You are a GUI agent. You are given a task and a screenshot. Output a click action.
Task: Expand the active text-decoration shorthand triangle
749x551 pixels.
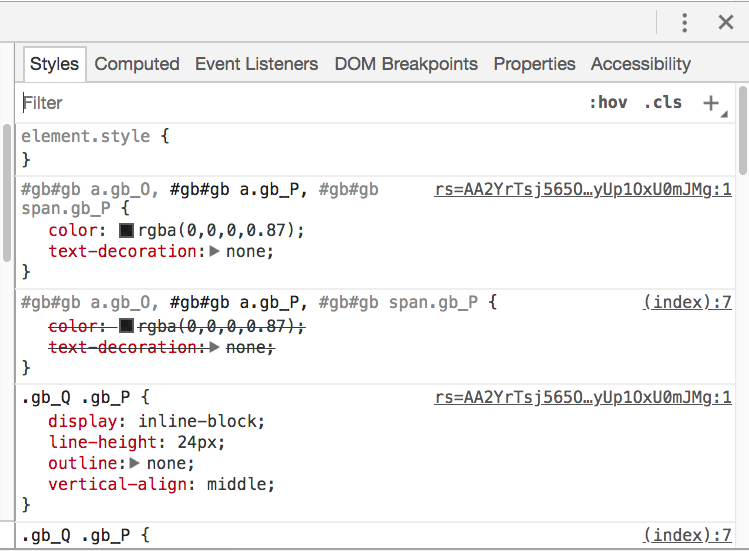click(x=214, y=252)
